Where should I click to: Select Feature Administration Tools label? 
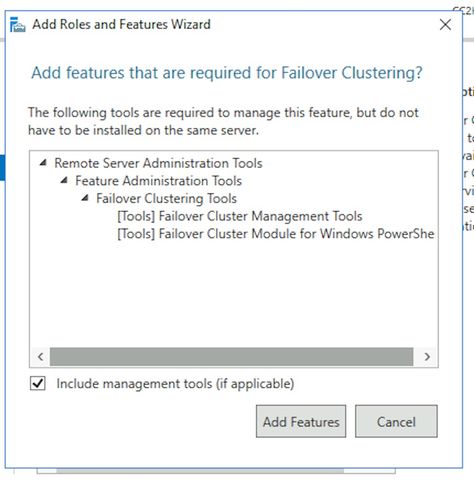158,181
